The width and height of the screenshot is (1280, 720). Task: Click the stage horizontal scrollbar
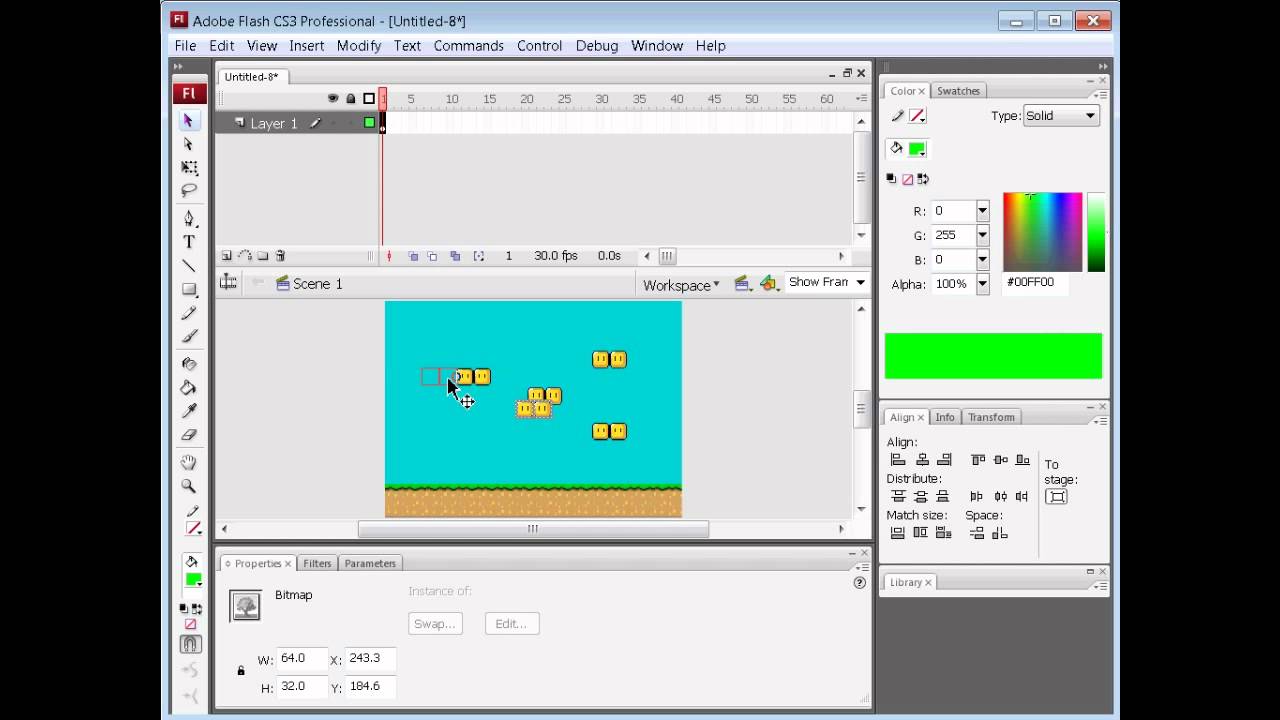click(x=532, y=529)
